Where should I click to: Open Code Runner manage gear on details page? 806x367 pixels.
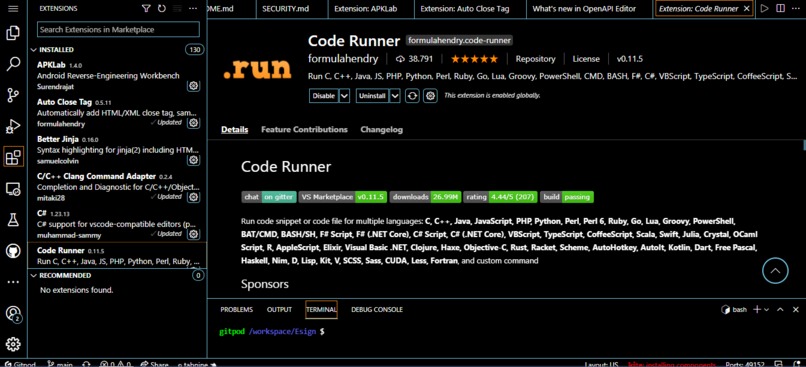click(x=431, y=96)
